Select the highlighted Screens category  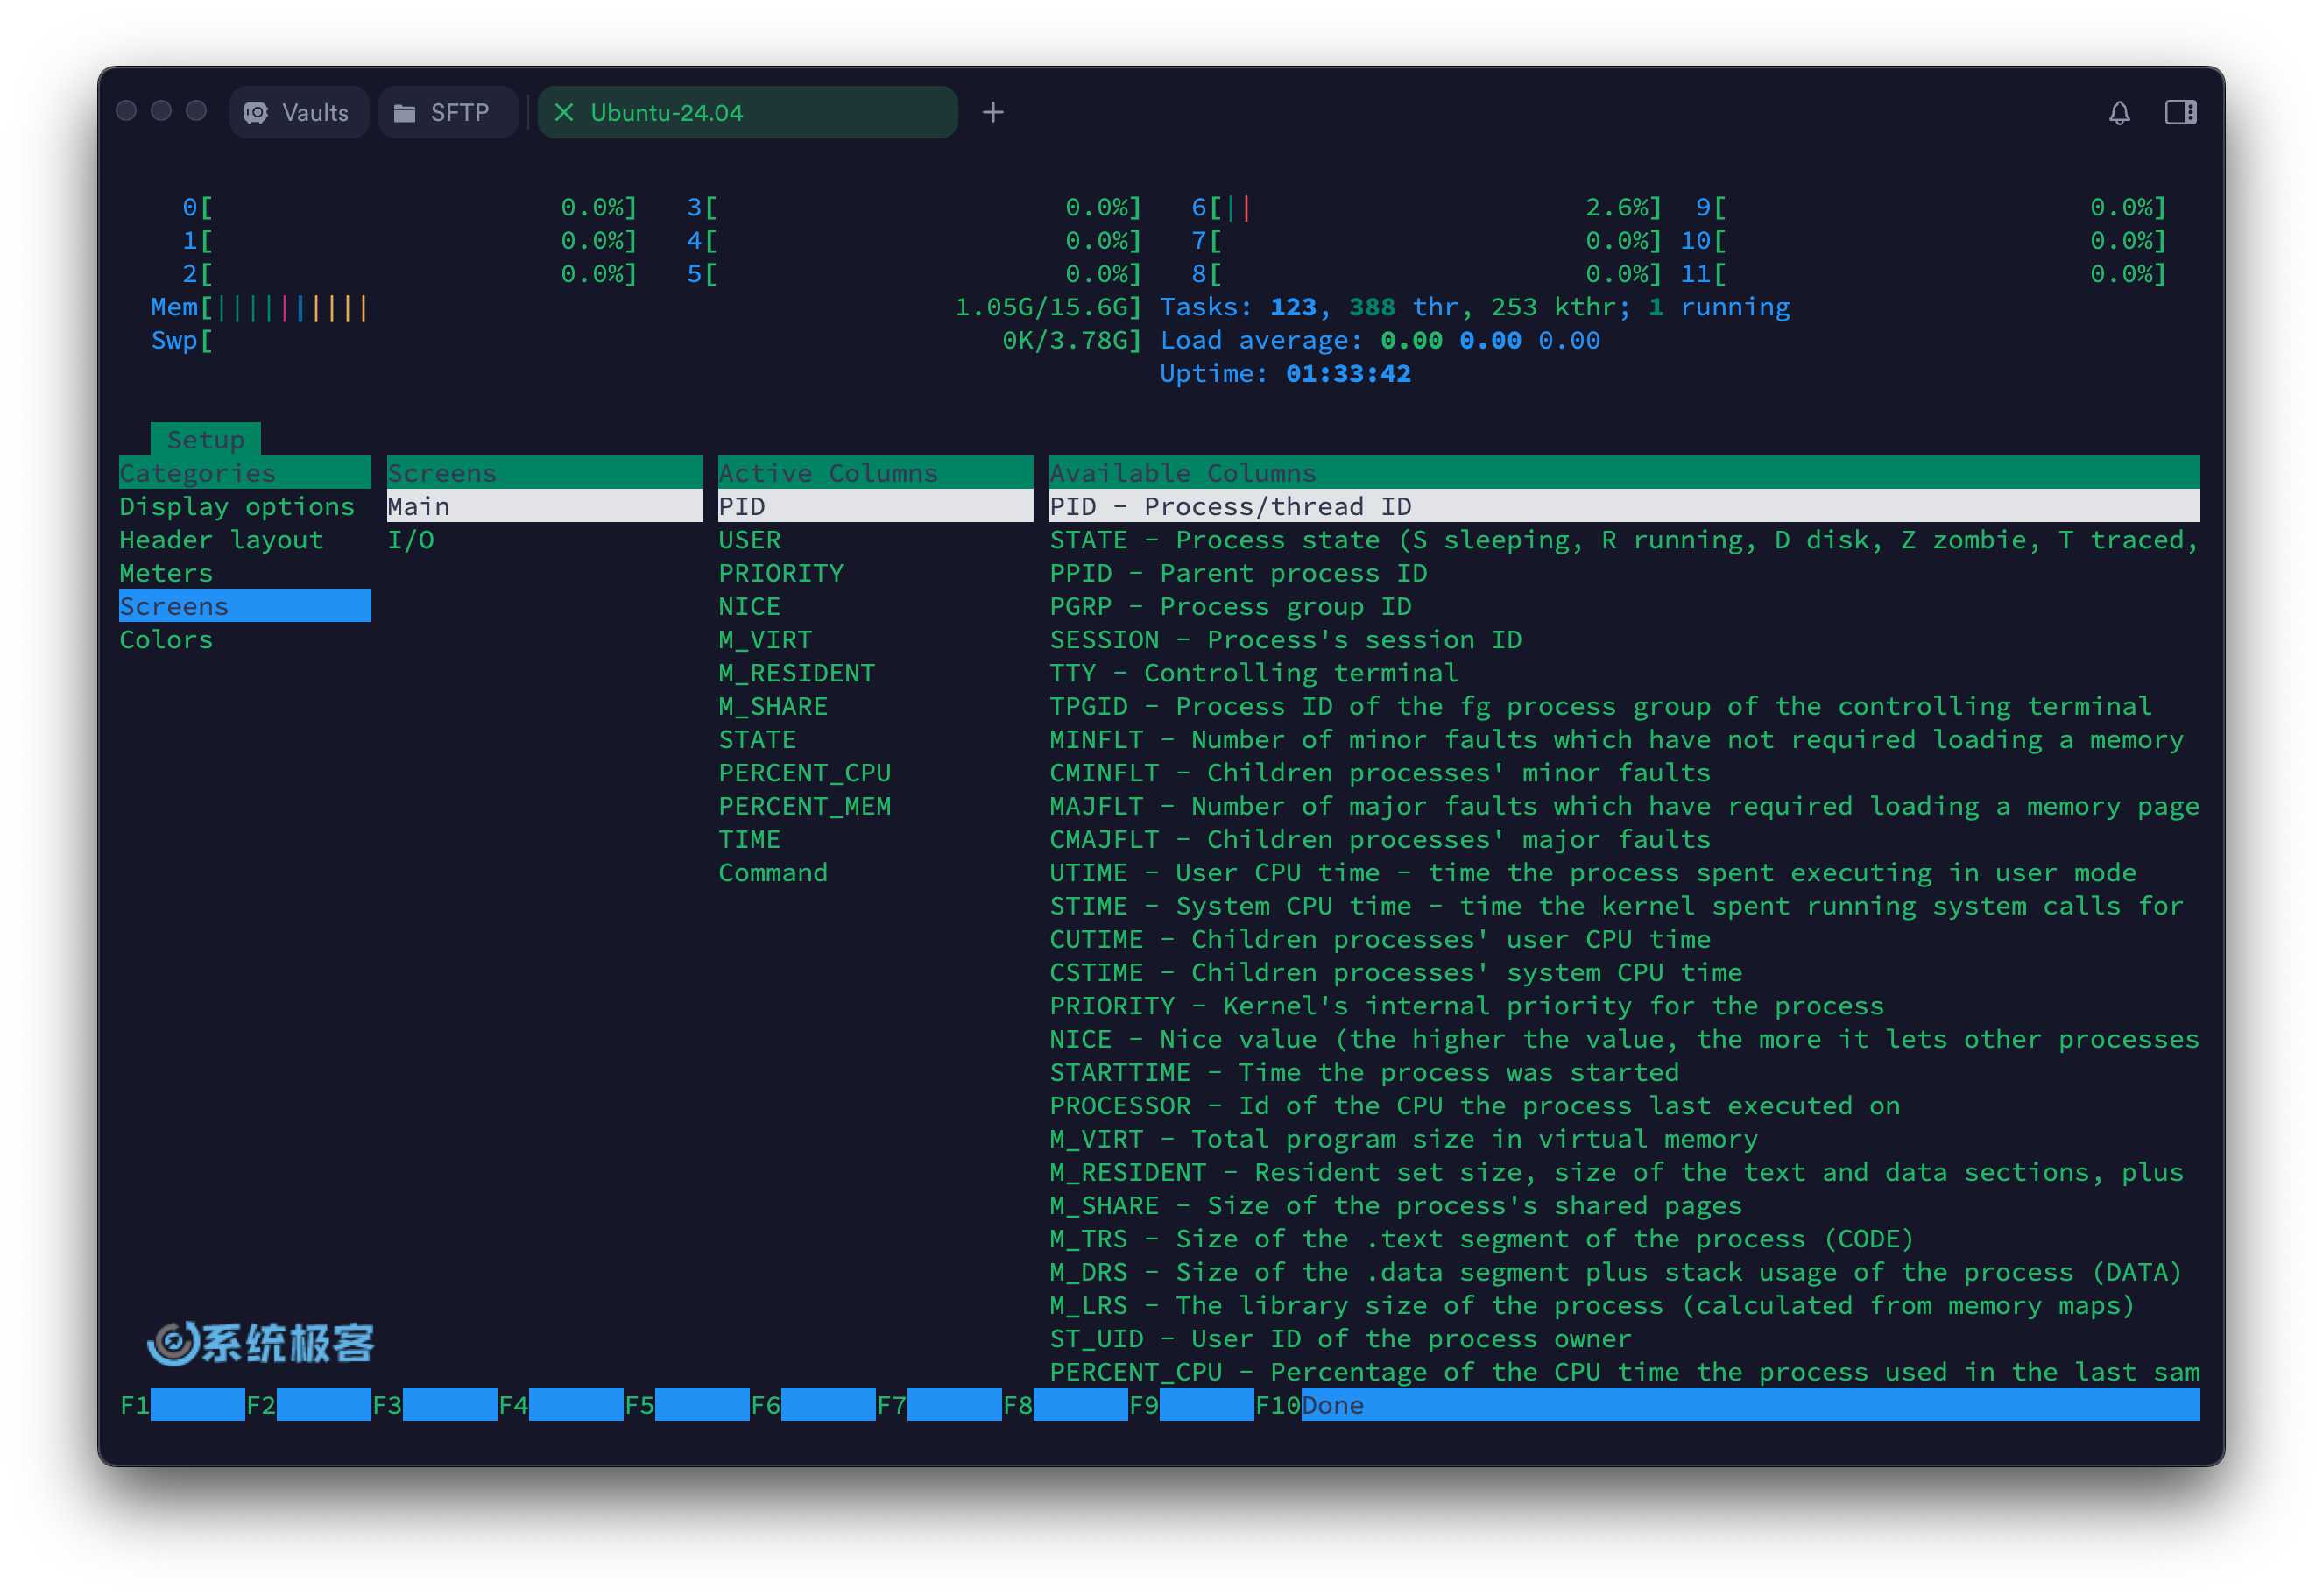tap(245, 606)
